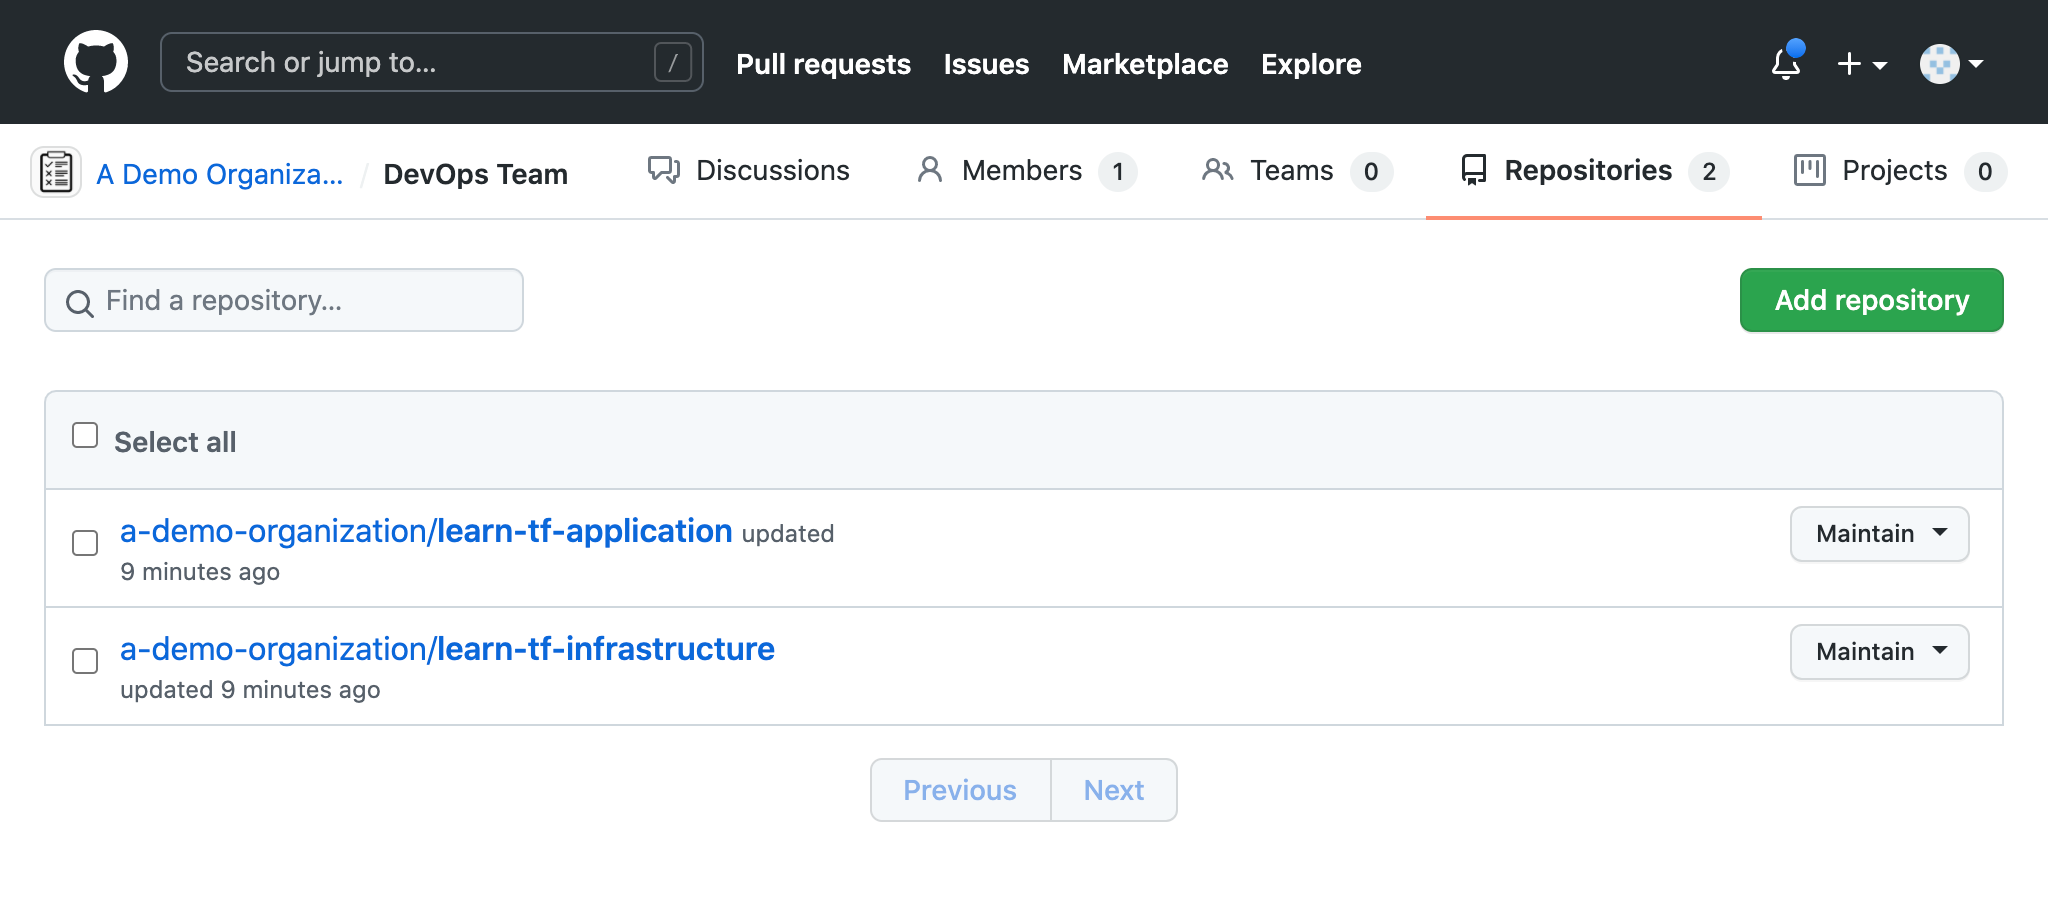Open the learn-tf-infrastructure repository link
This screenshot has width=2048, height=897.
[447, 649]
